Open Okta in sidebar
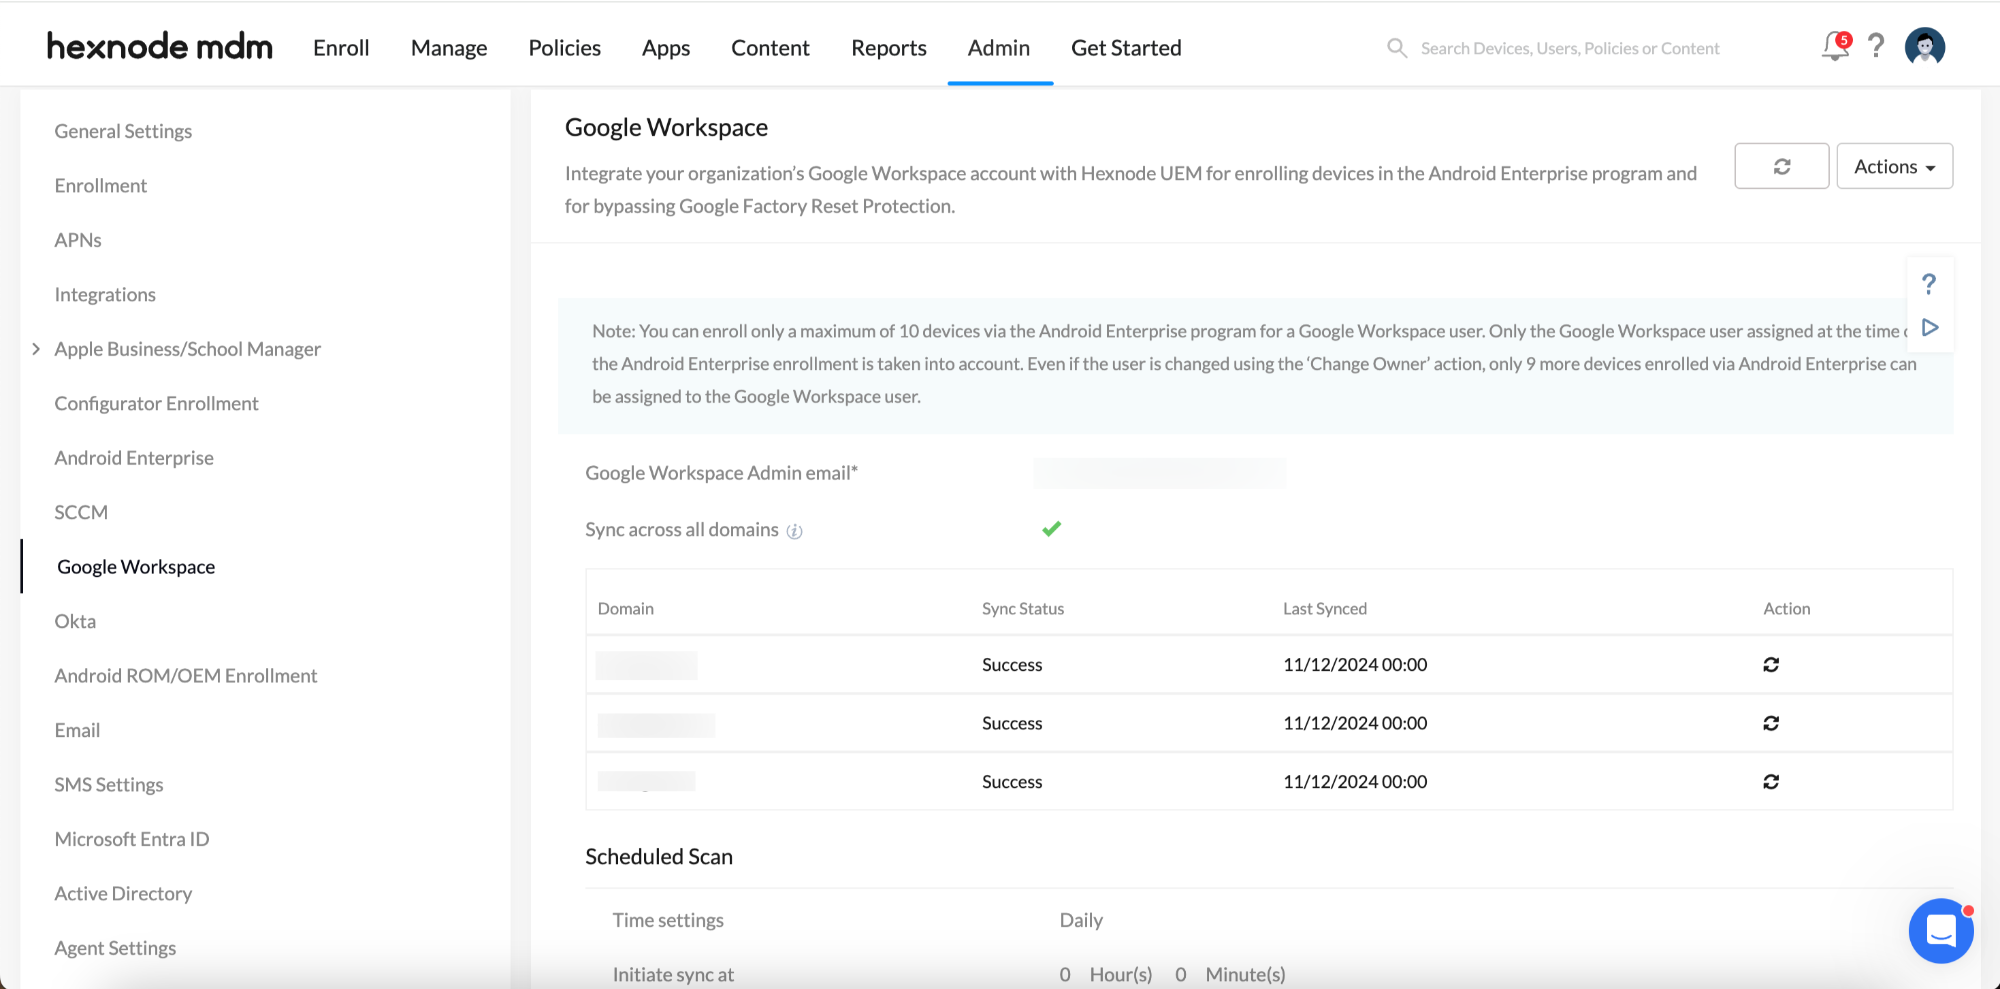The width and height of the screenshot is (2000, 989). tap(75, 622)
